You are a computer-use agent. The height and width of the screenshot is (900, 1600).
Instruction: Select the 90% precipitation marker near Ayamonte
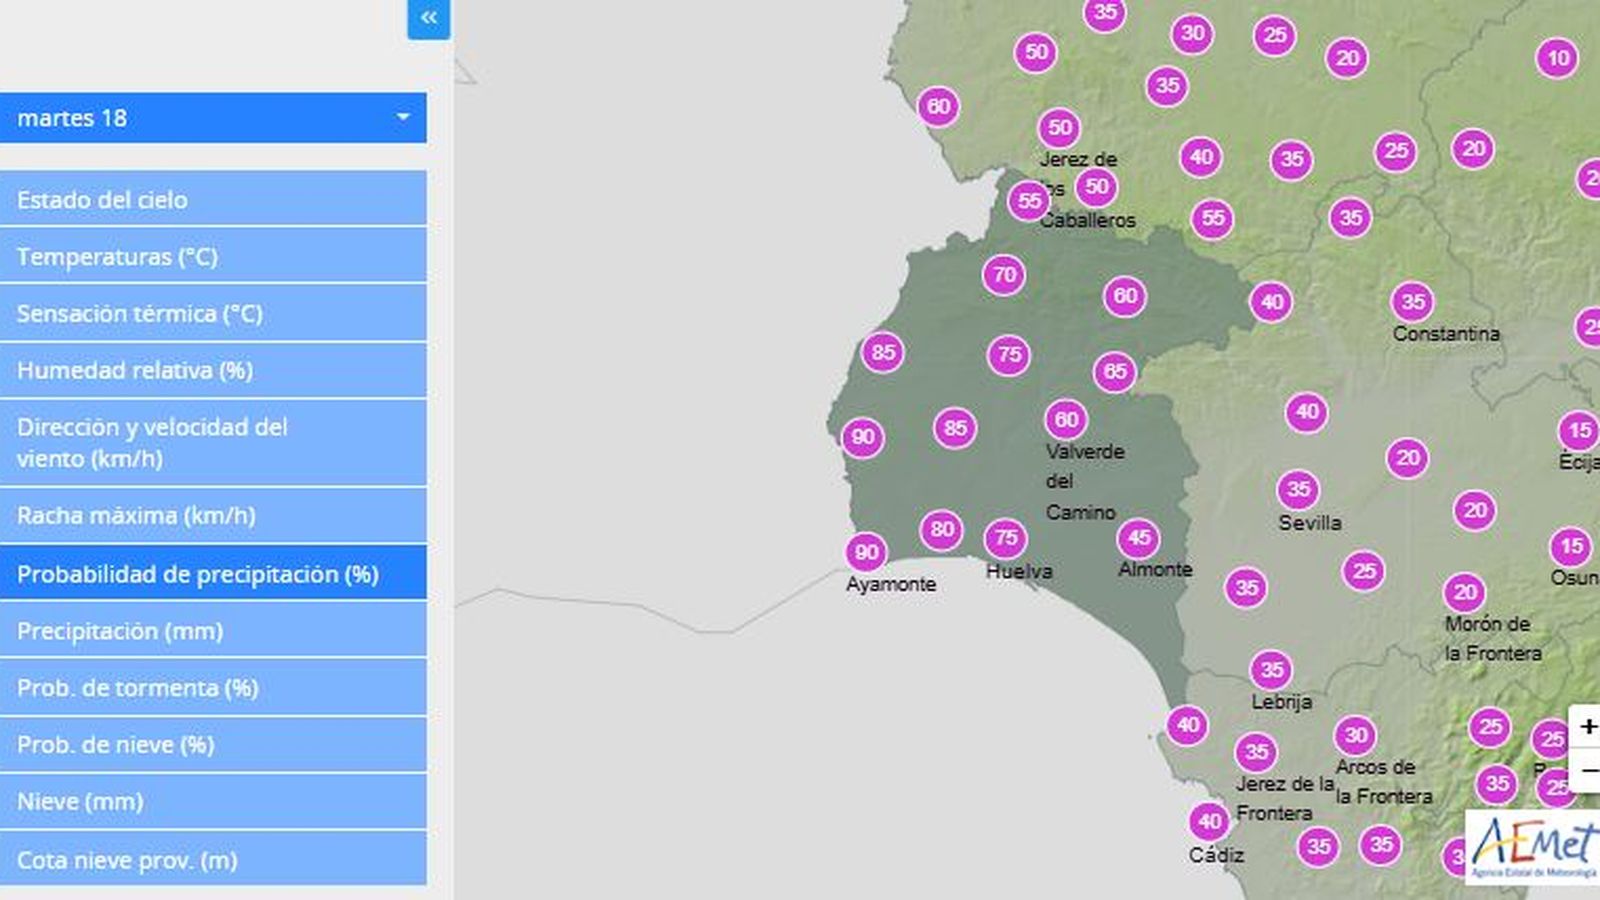tap(865, 551)
